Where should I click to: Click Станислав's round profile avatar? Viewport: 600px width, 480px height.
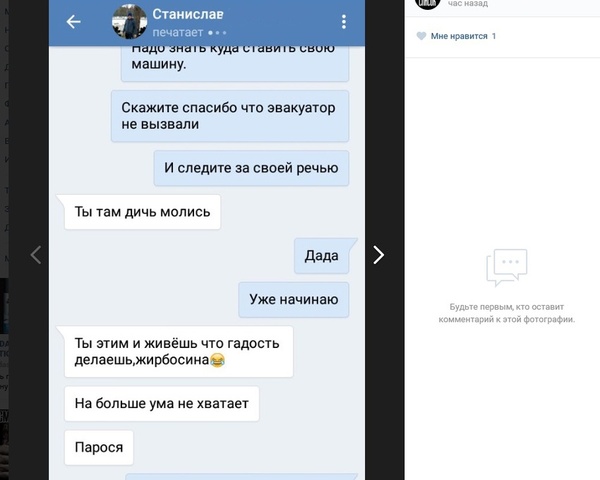coord(129,22)
